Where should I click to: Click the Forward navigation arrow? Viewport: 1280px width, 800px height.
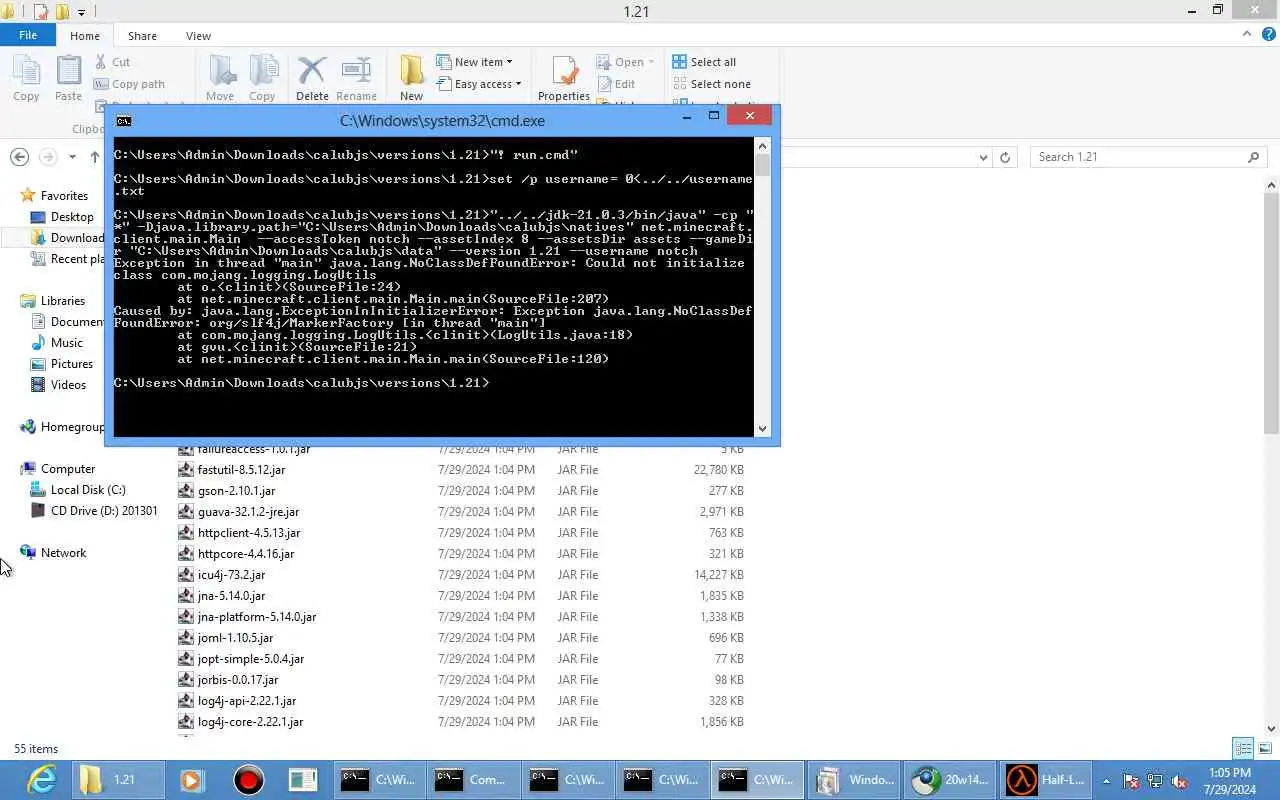(48, 157)
